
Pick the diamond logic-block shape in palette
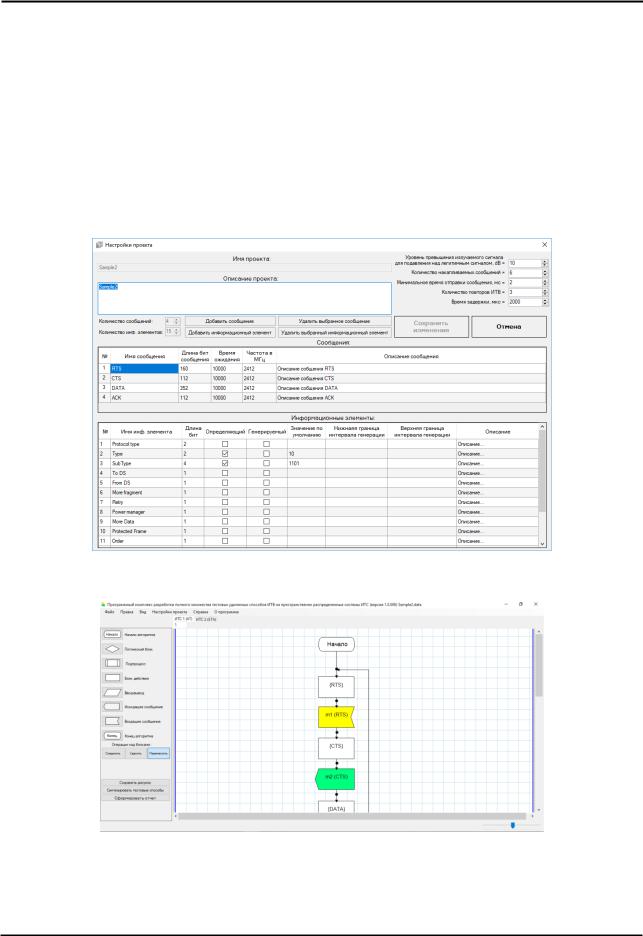click(112, 649)
